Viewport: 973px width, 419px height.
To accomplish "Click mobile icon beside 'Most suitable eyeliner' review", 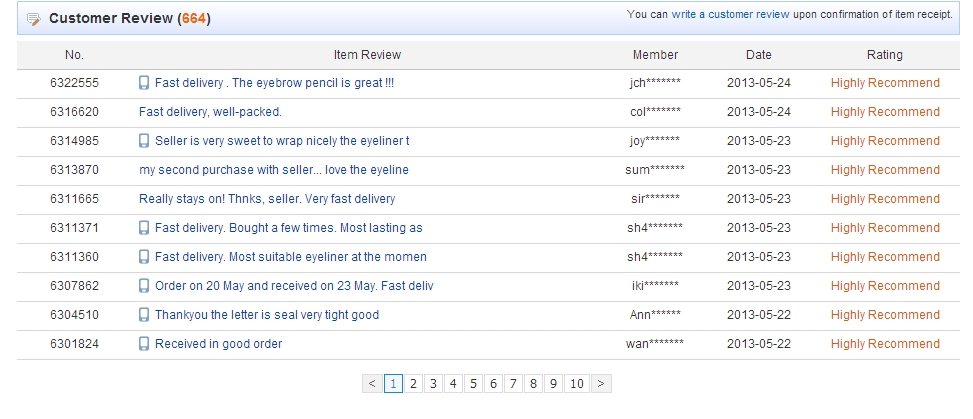I will [x=144, y=257].
